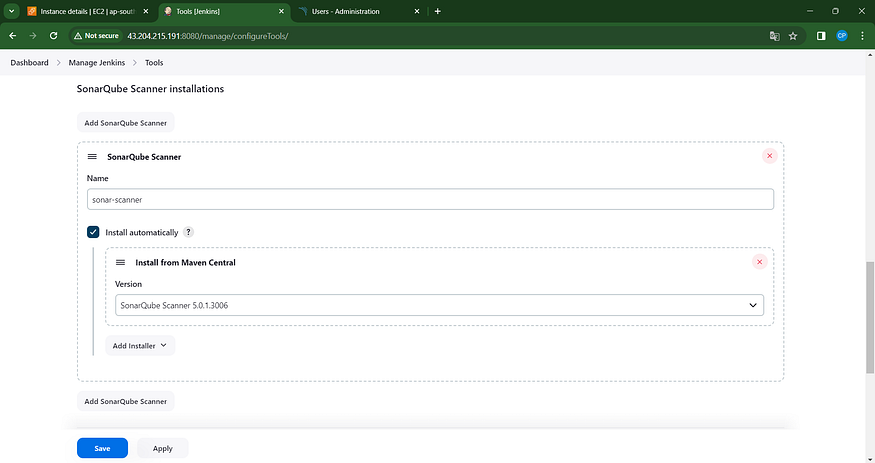
Task: Grab the Install from Maven Central handle
Action: tap(120, 262)
